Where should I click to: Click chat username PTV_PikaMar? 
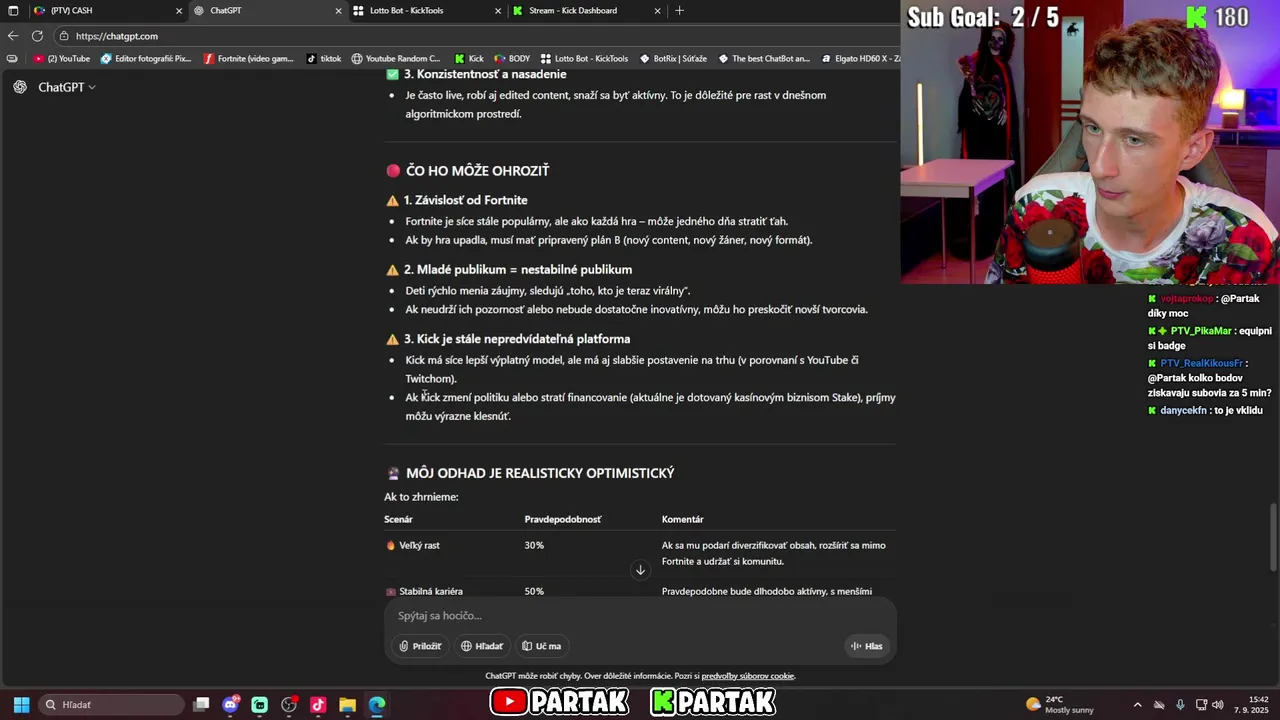pos(1201,331)
